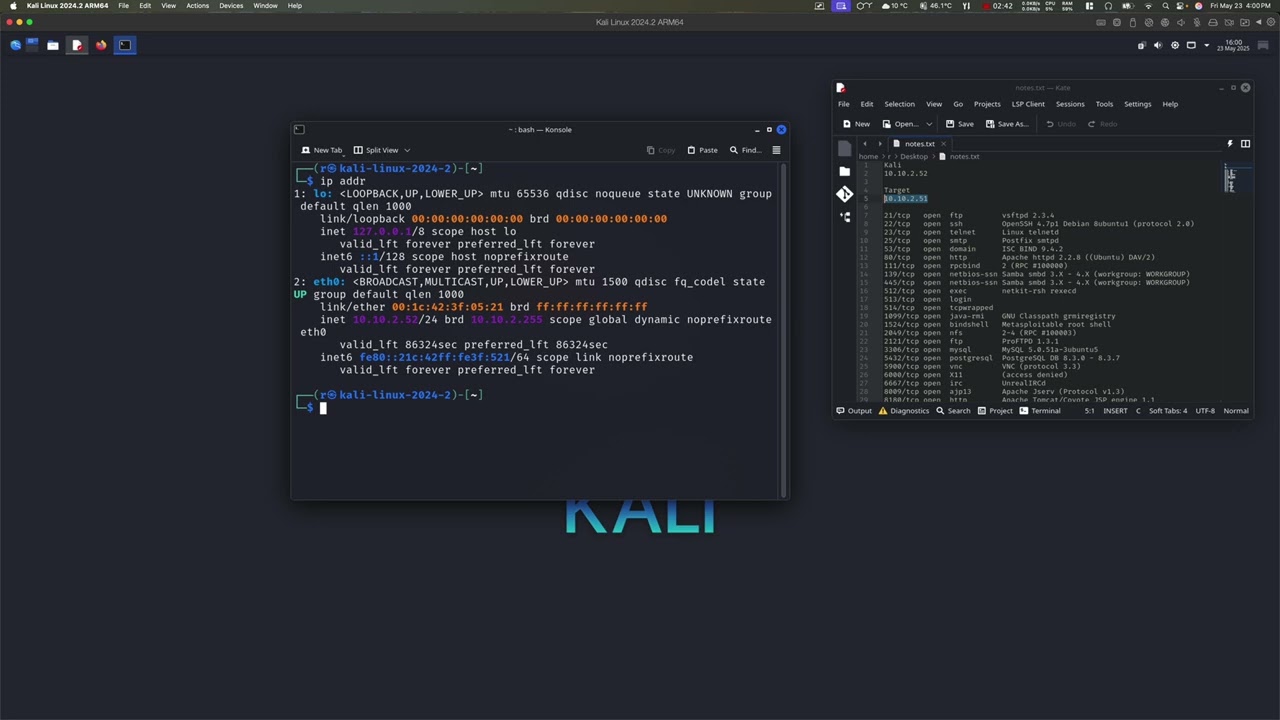Select the notes.txt tab in Kate
Screen dimensions: 1280x720
coord(919,144)
